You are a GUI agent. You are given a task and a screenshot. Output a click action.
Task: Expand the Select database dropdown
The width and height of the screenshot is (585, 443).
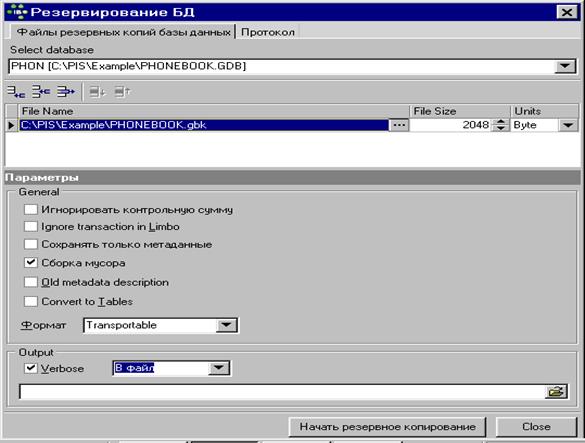tap(565, 66)
